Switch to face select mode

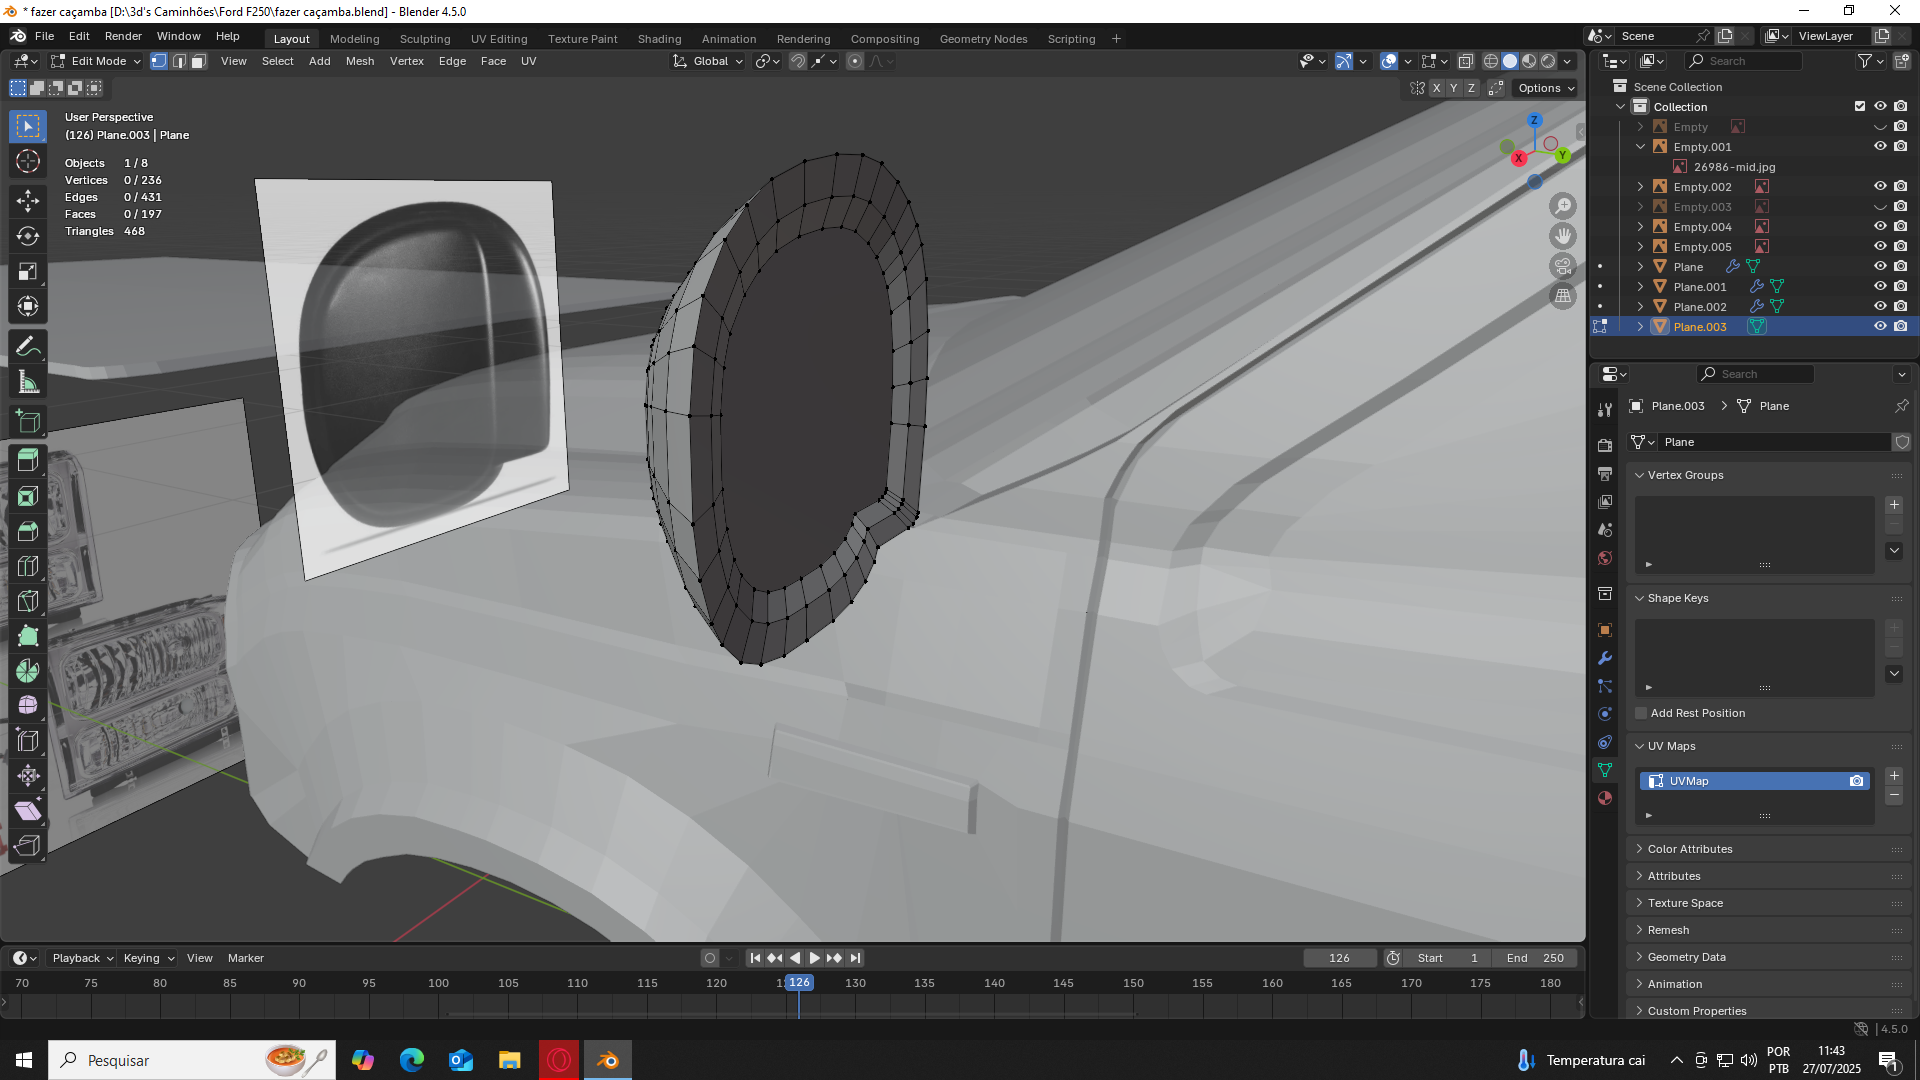198,62
